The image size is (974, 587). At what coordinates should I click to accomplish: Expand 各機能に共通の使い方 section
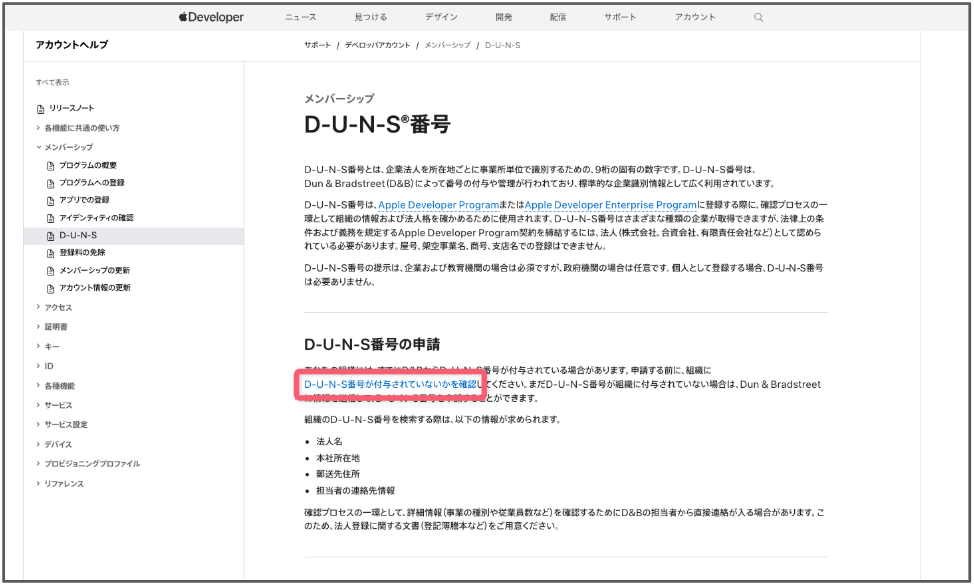tap(78, 128)
